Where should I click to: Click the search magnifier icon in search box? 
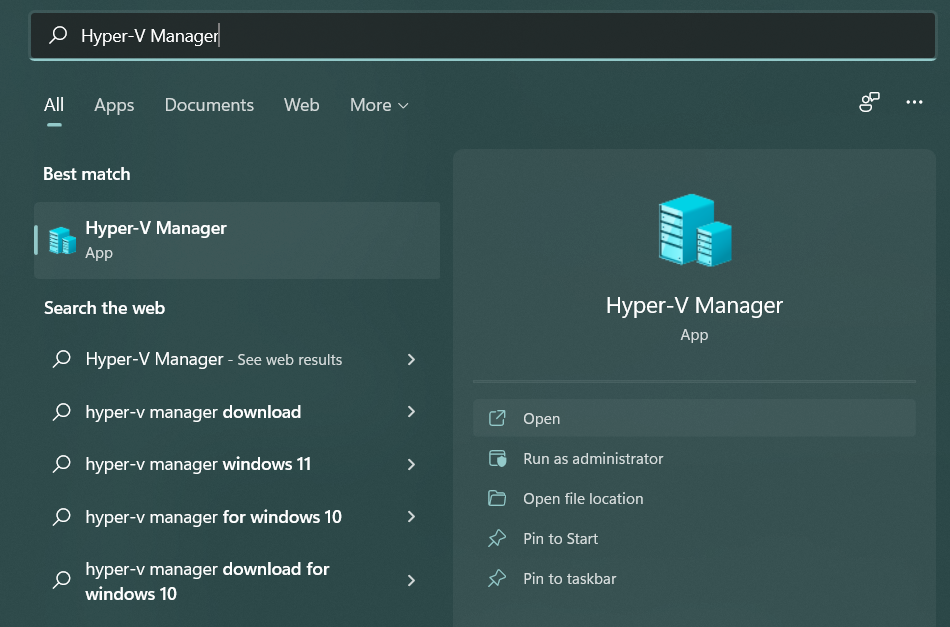(x=59, y=34)
